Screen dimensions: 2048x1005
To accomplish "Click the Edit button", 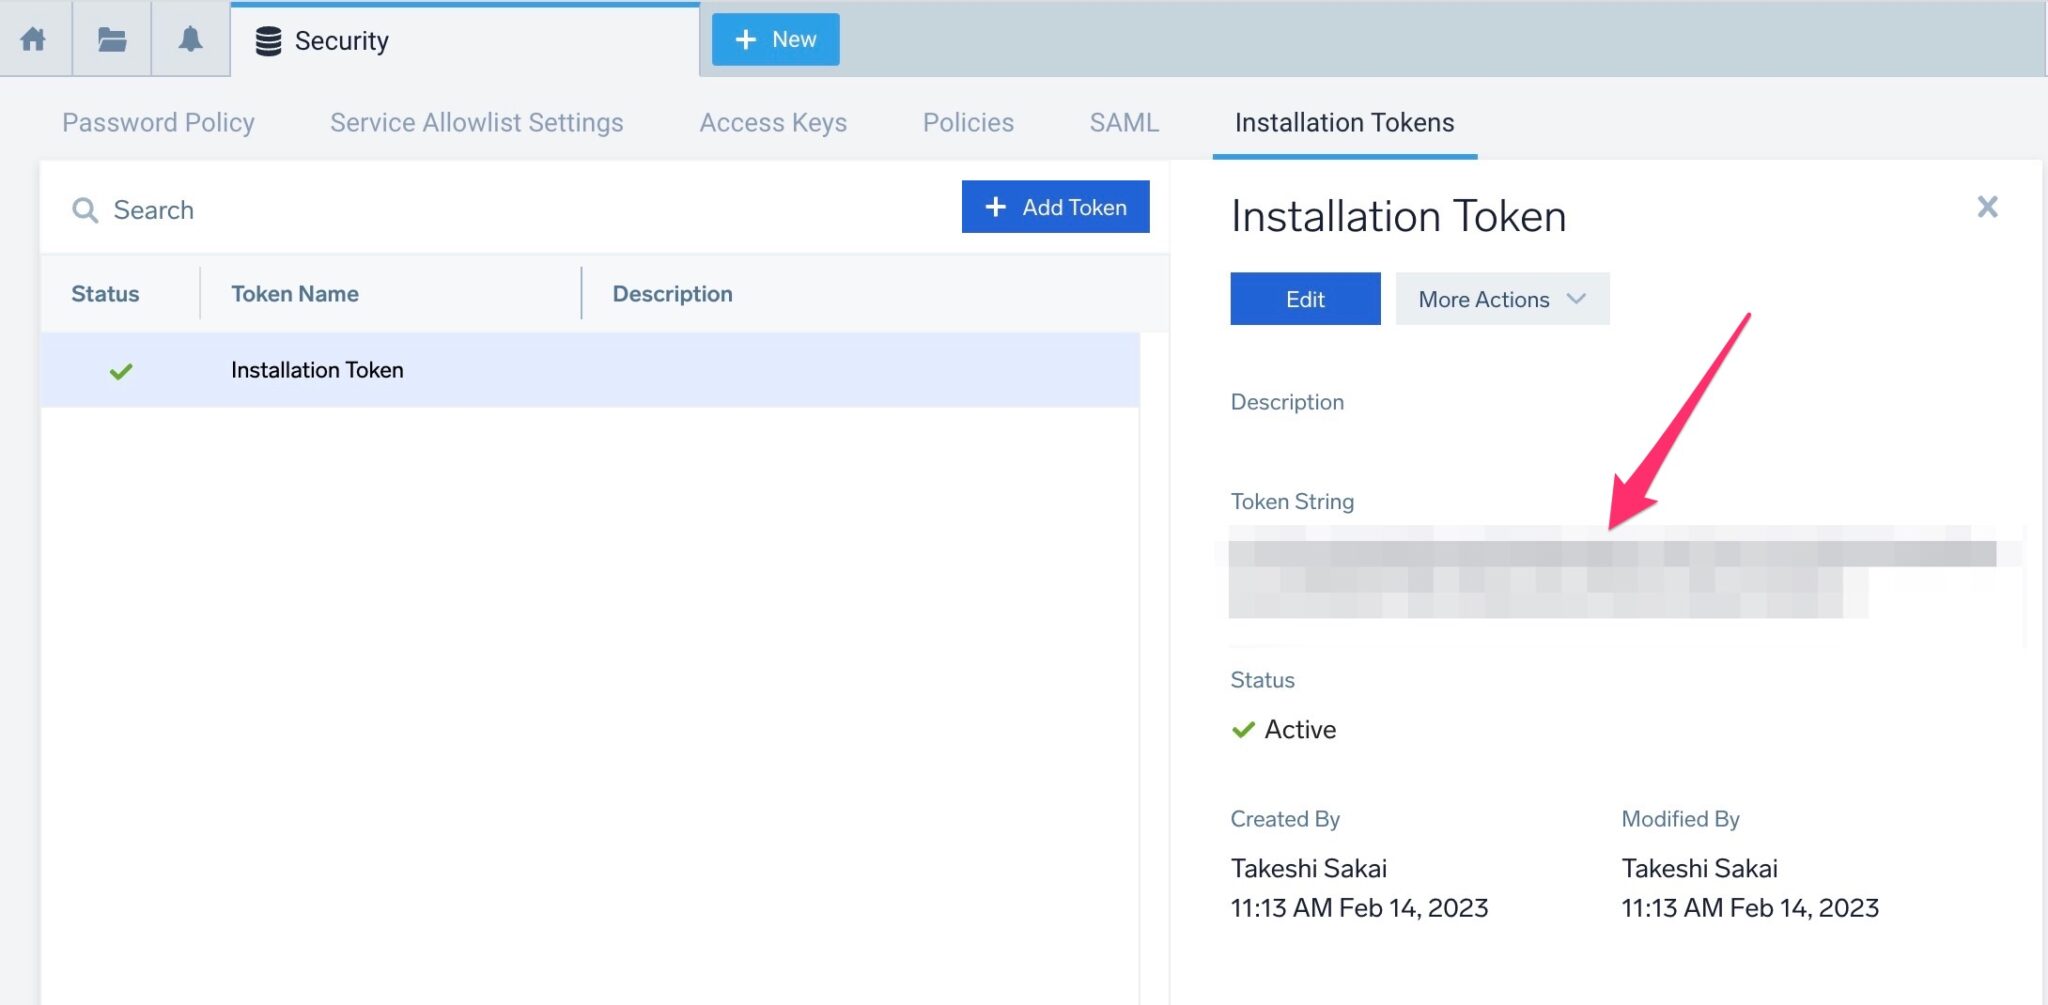I will click(1304, 298).
